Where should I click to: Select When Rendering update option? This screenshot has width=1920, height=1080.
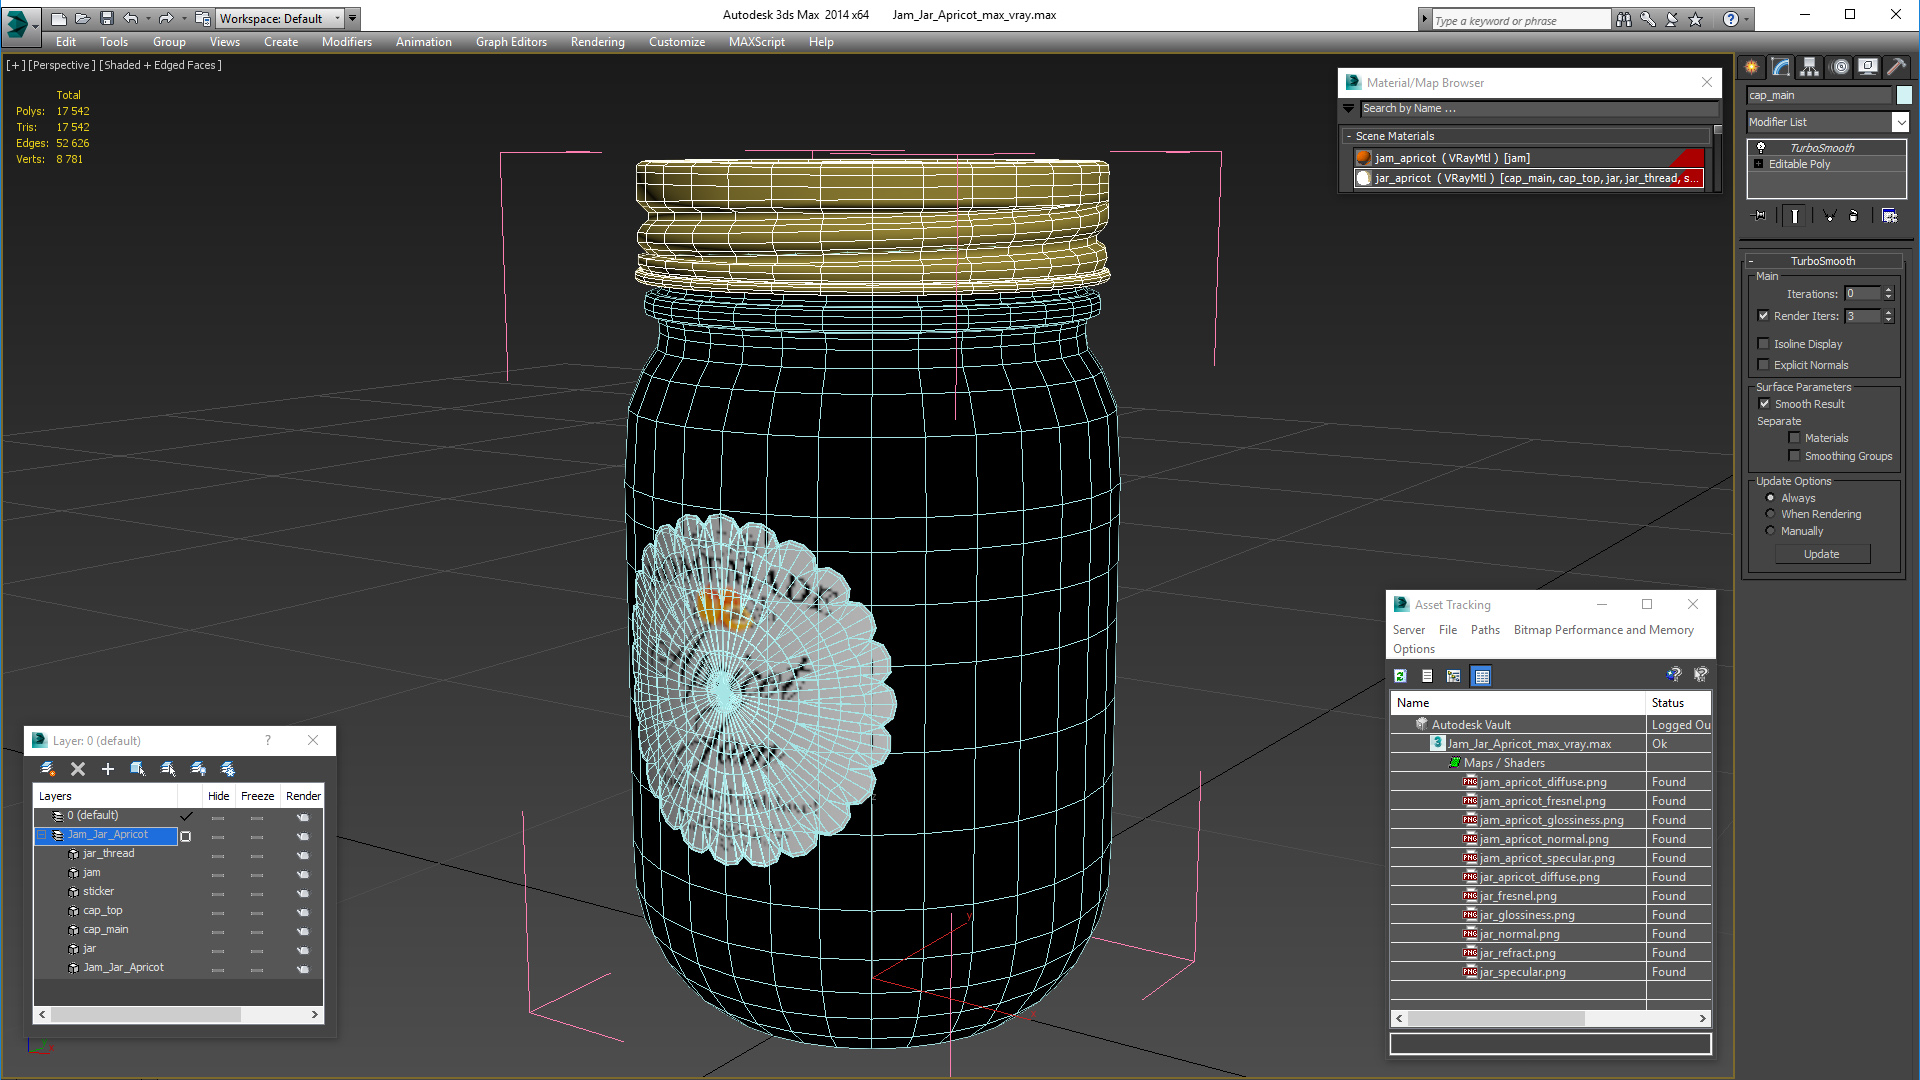point(1770,514)
